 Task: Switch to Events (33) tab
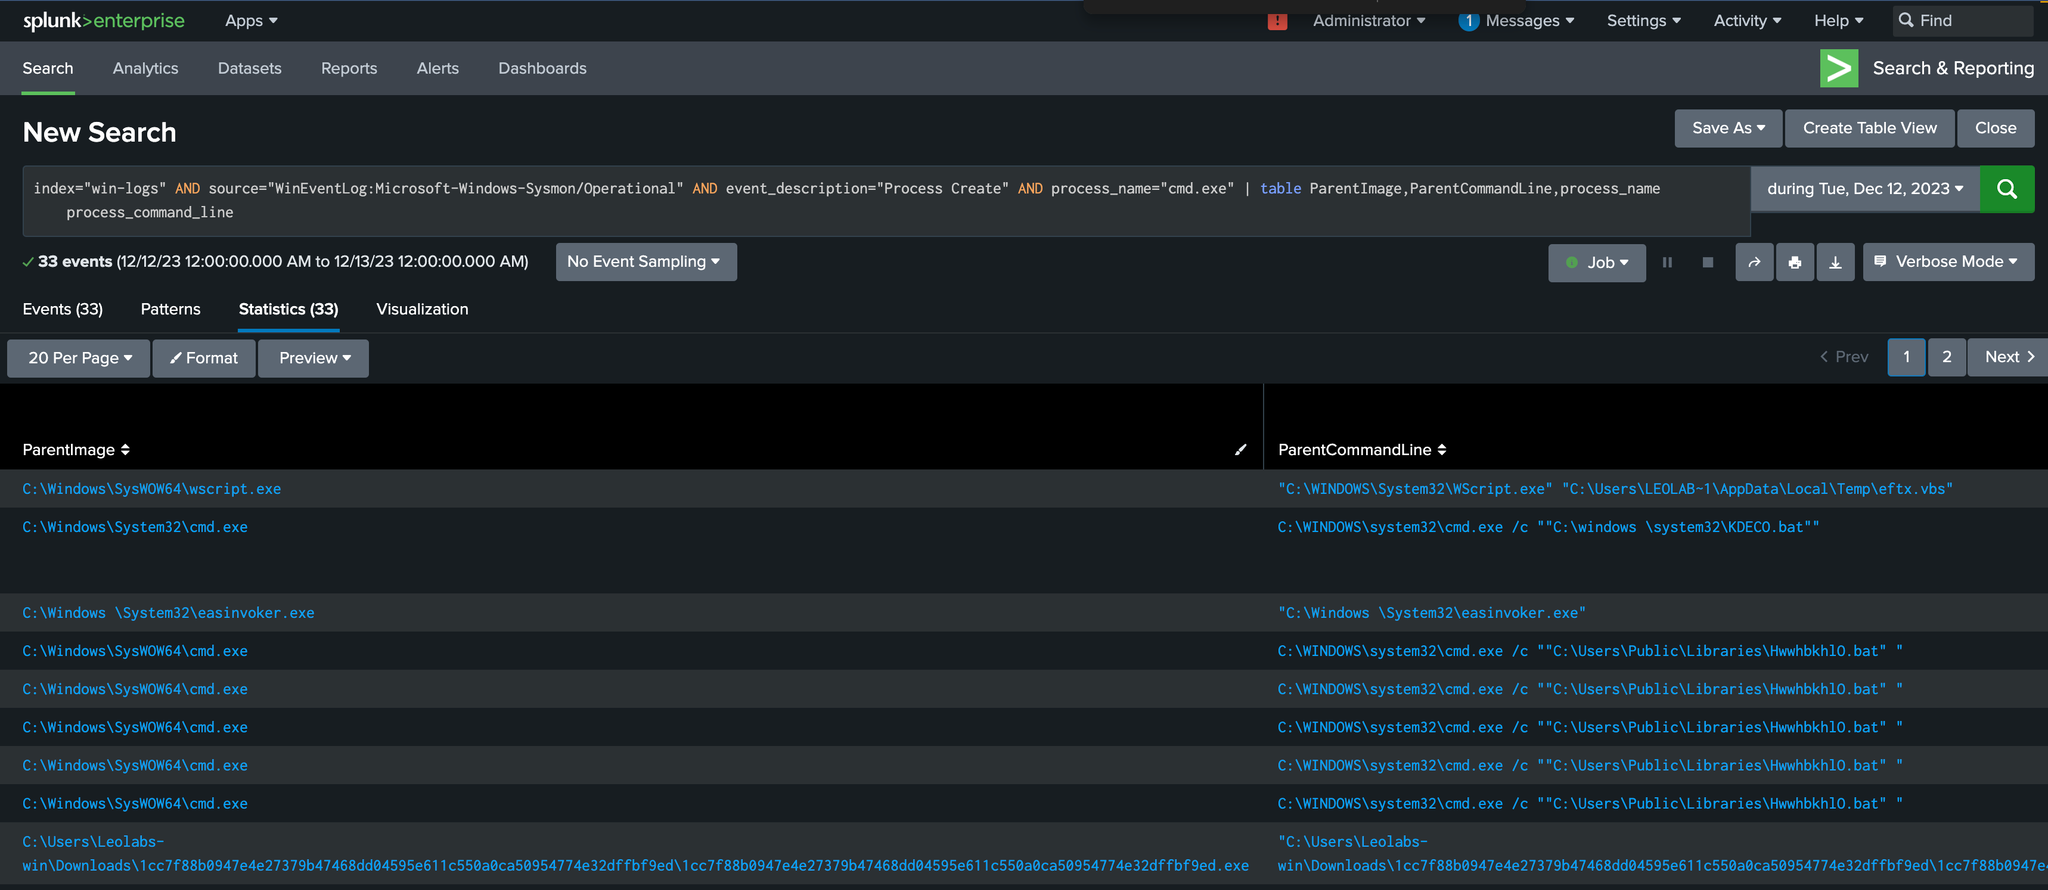[x=63, y=309]
